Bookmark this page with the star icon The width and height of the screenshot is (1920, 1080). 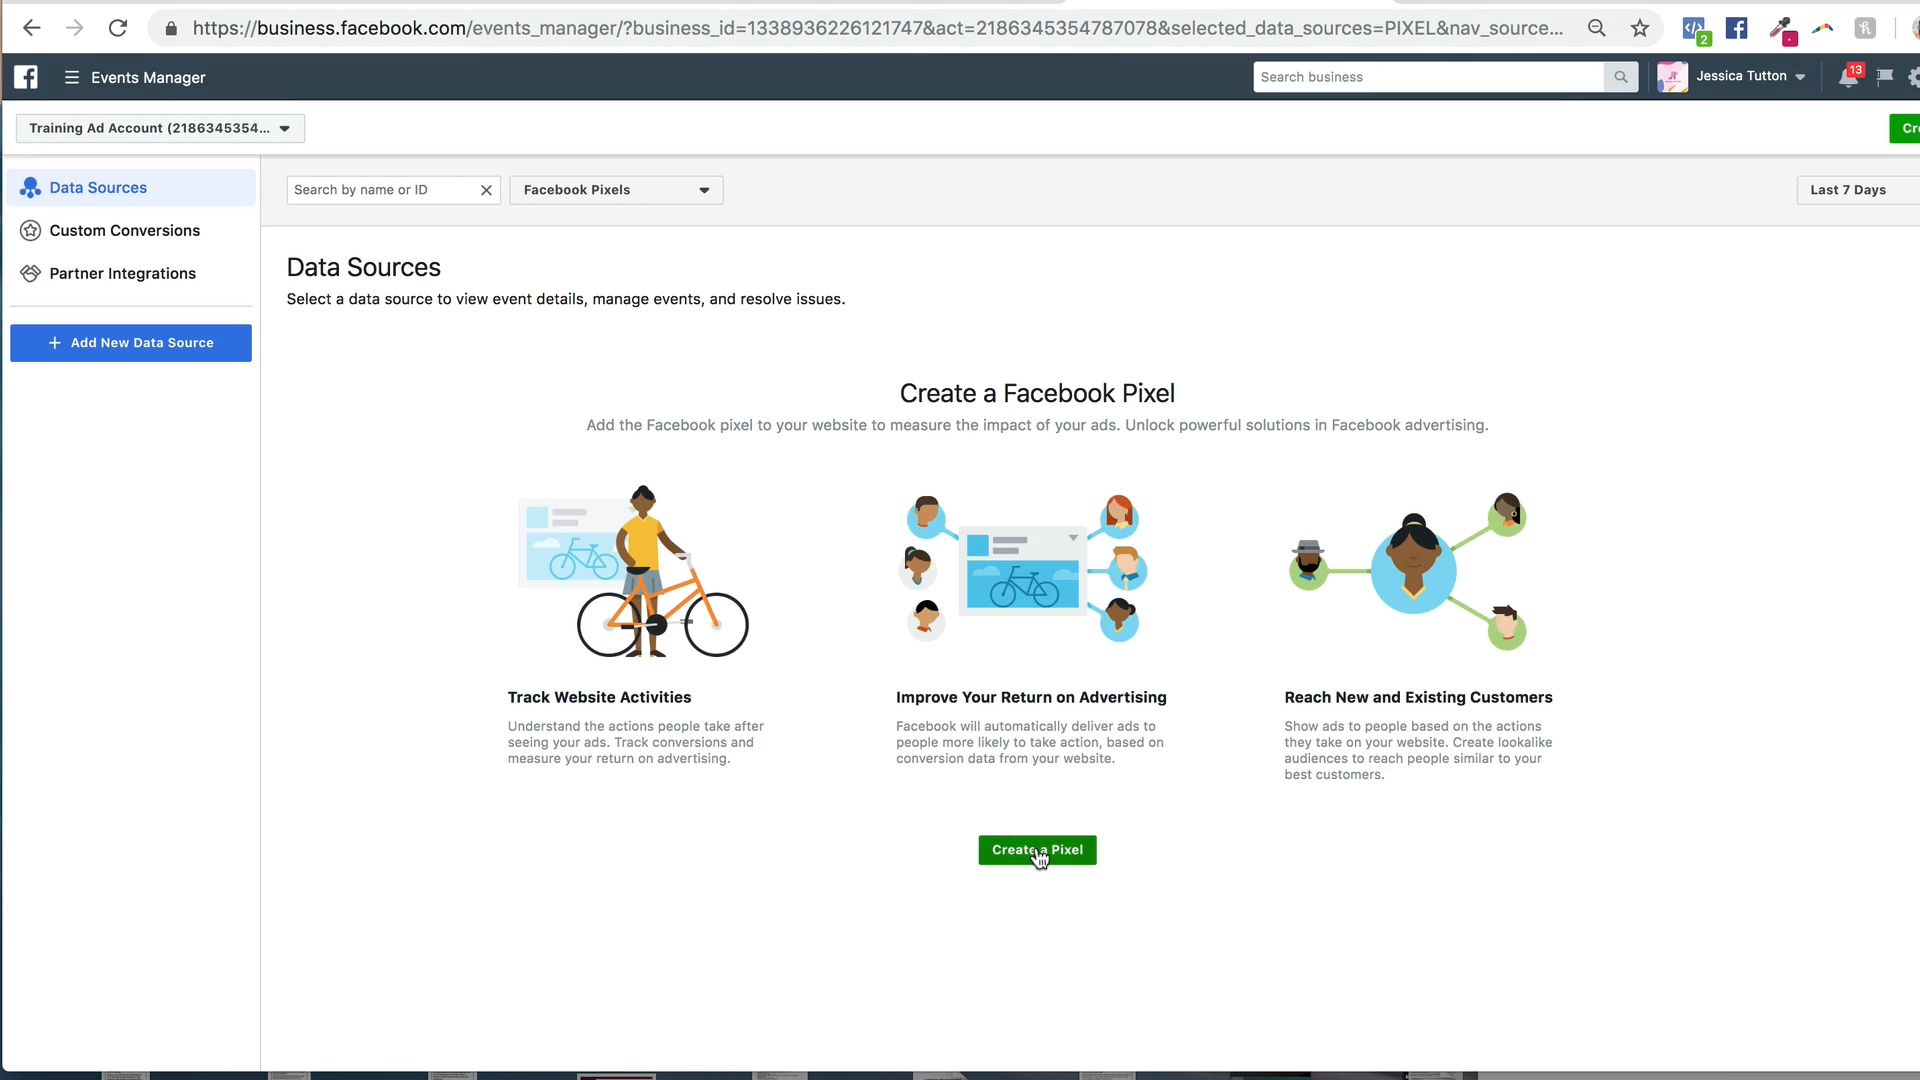(x=1640, y=28)
